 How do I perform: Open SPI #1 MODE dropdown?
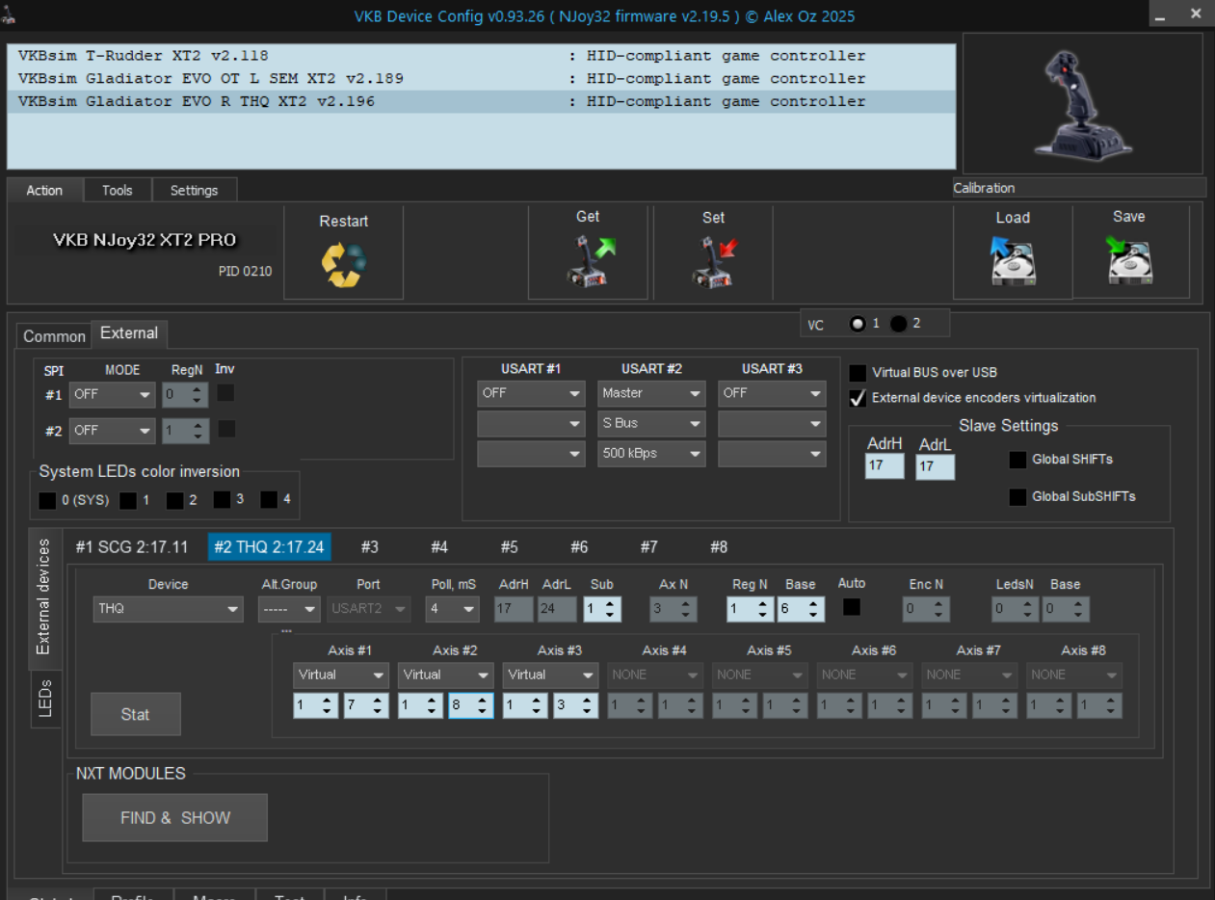tap(112, 395)
